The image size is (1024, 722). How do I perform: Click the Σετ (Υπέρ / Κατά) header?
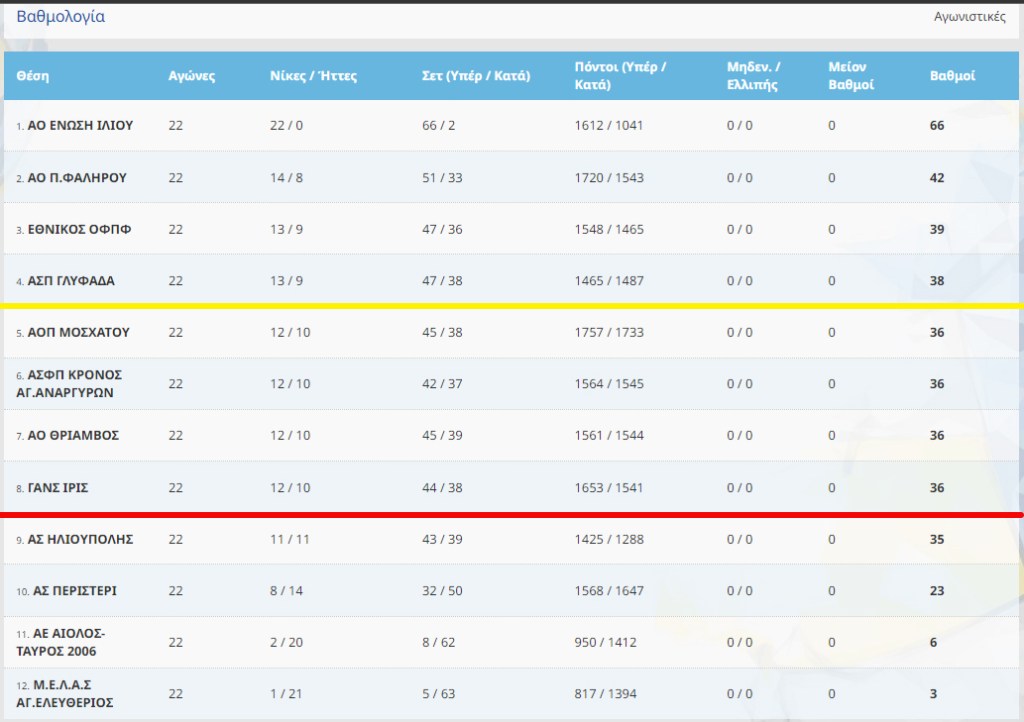point(476,76)
